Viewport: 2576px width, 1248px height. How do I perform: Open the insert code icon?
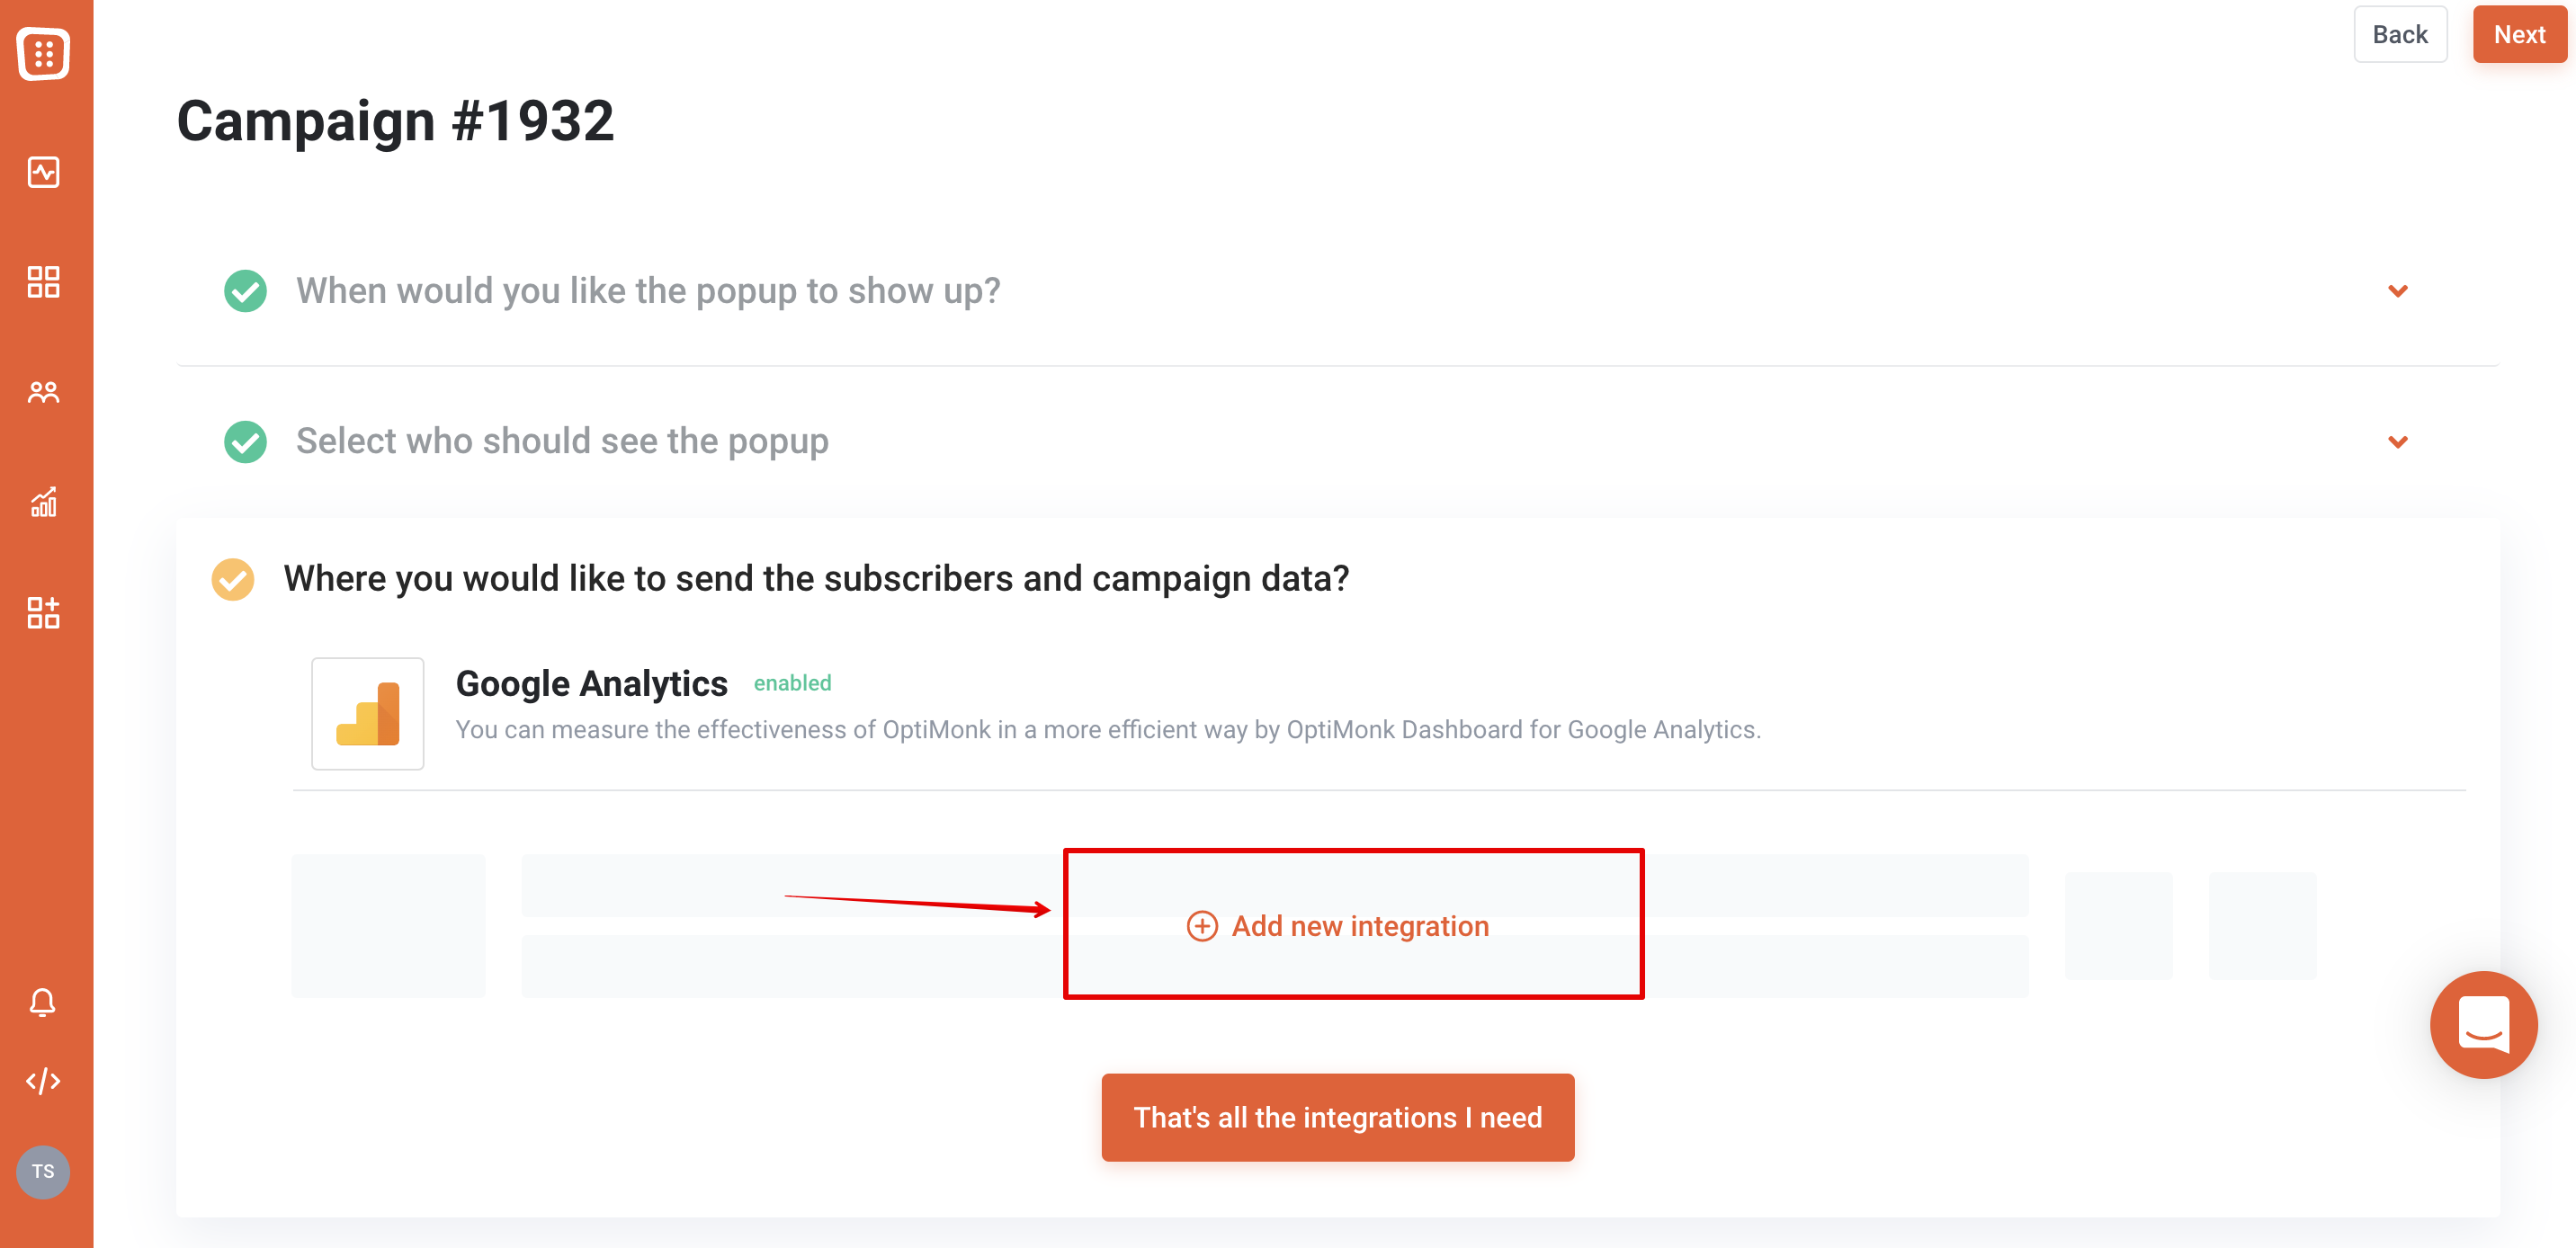pos(43,1081)
